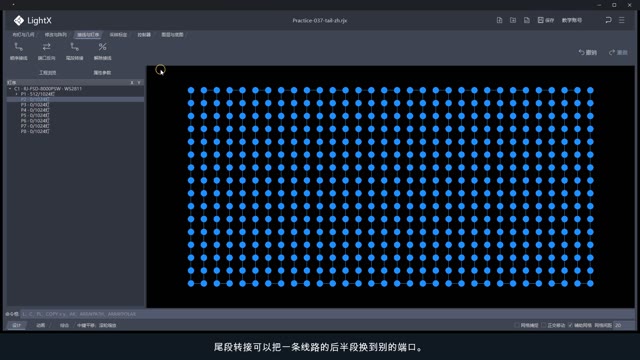Image resolution: width=640 pixels, height=360 pixels.
Task: Switch to the third bottom mode tab
Action: click(x=64, y=325)
